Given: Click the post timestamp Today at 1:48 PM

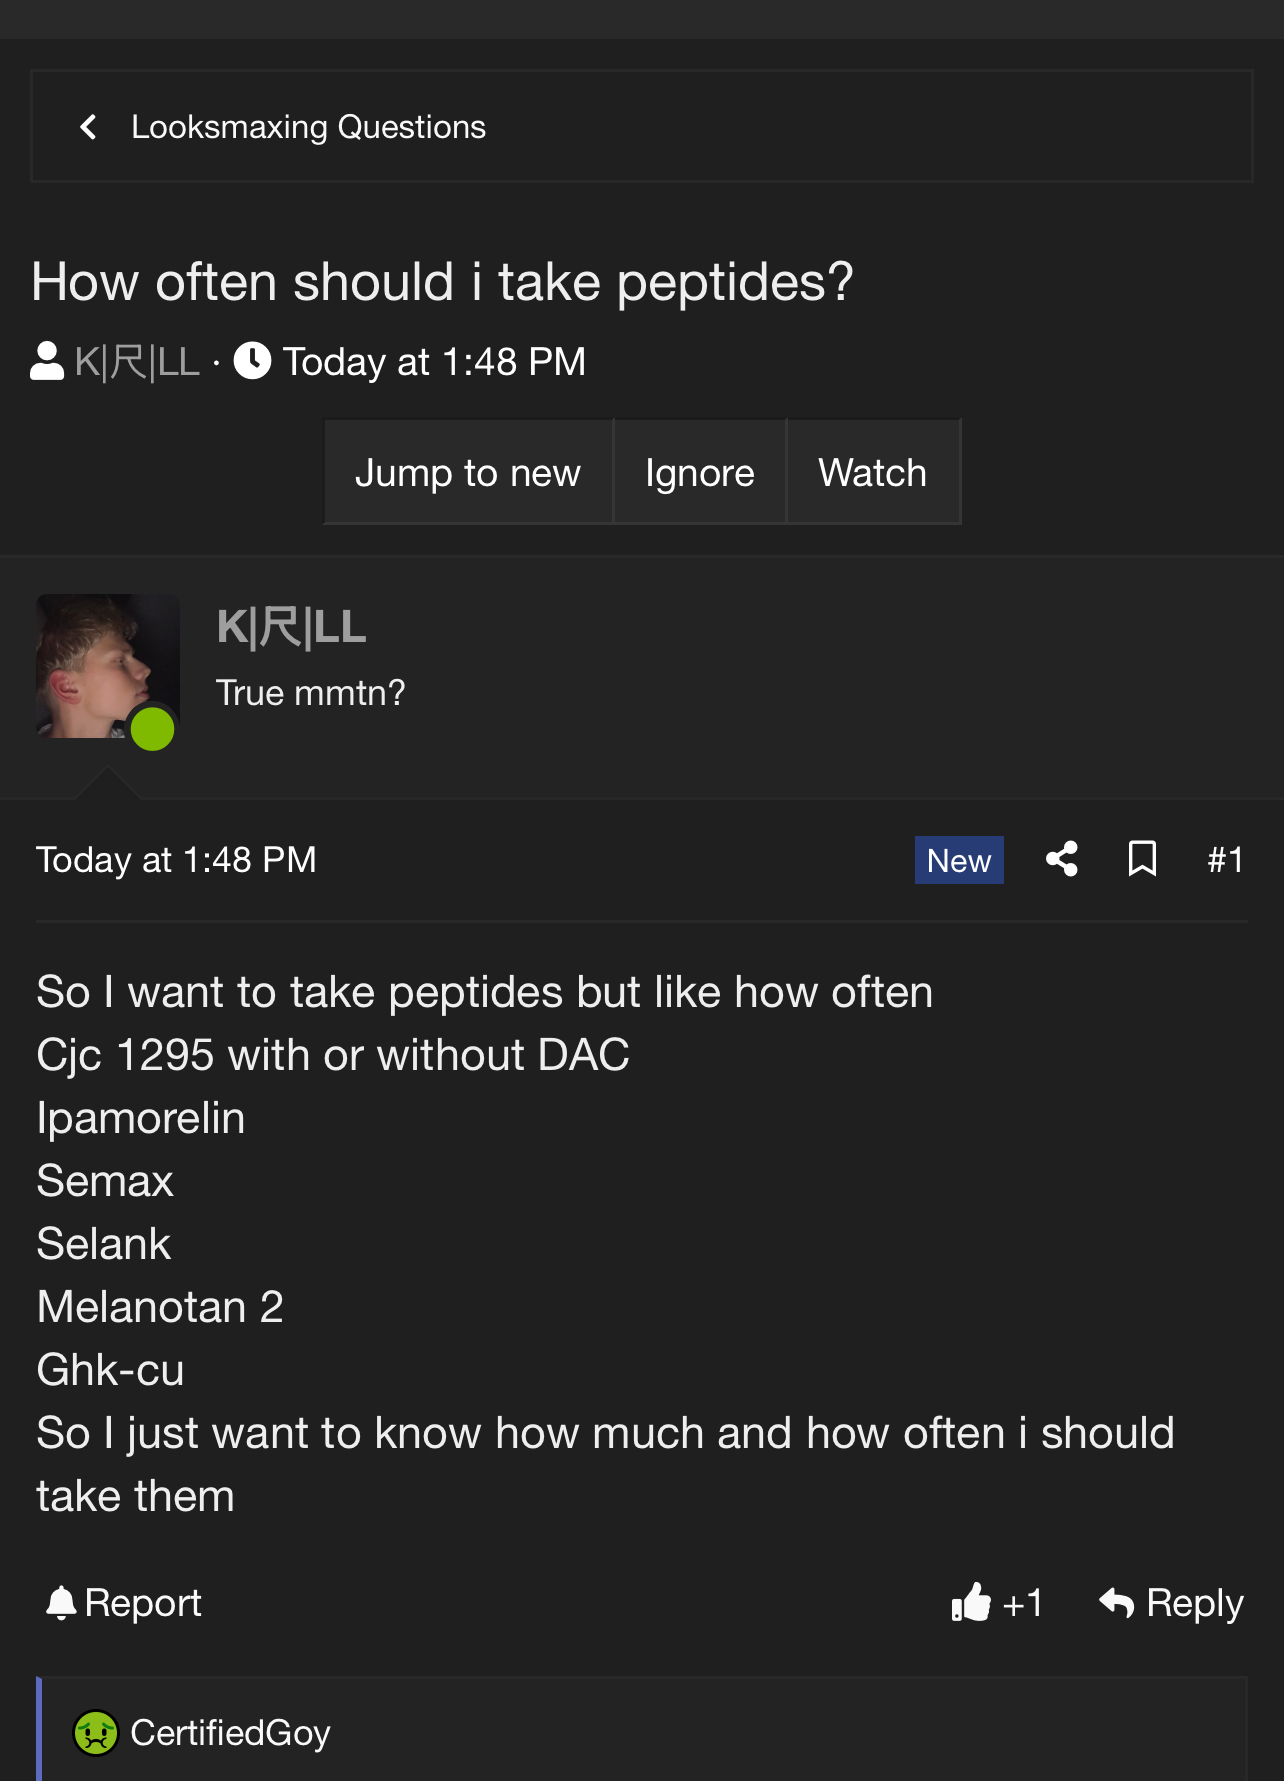Looking at the screenshot, I should click(x=176, y=860).
